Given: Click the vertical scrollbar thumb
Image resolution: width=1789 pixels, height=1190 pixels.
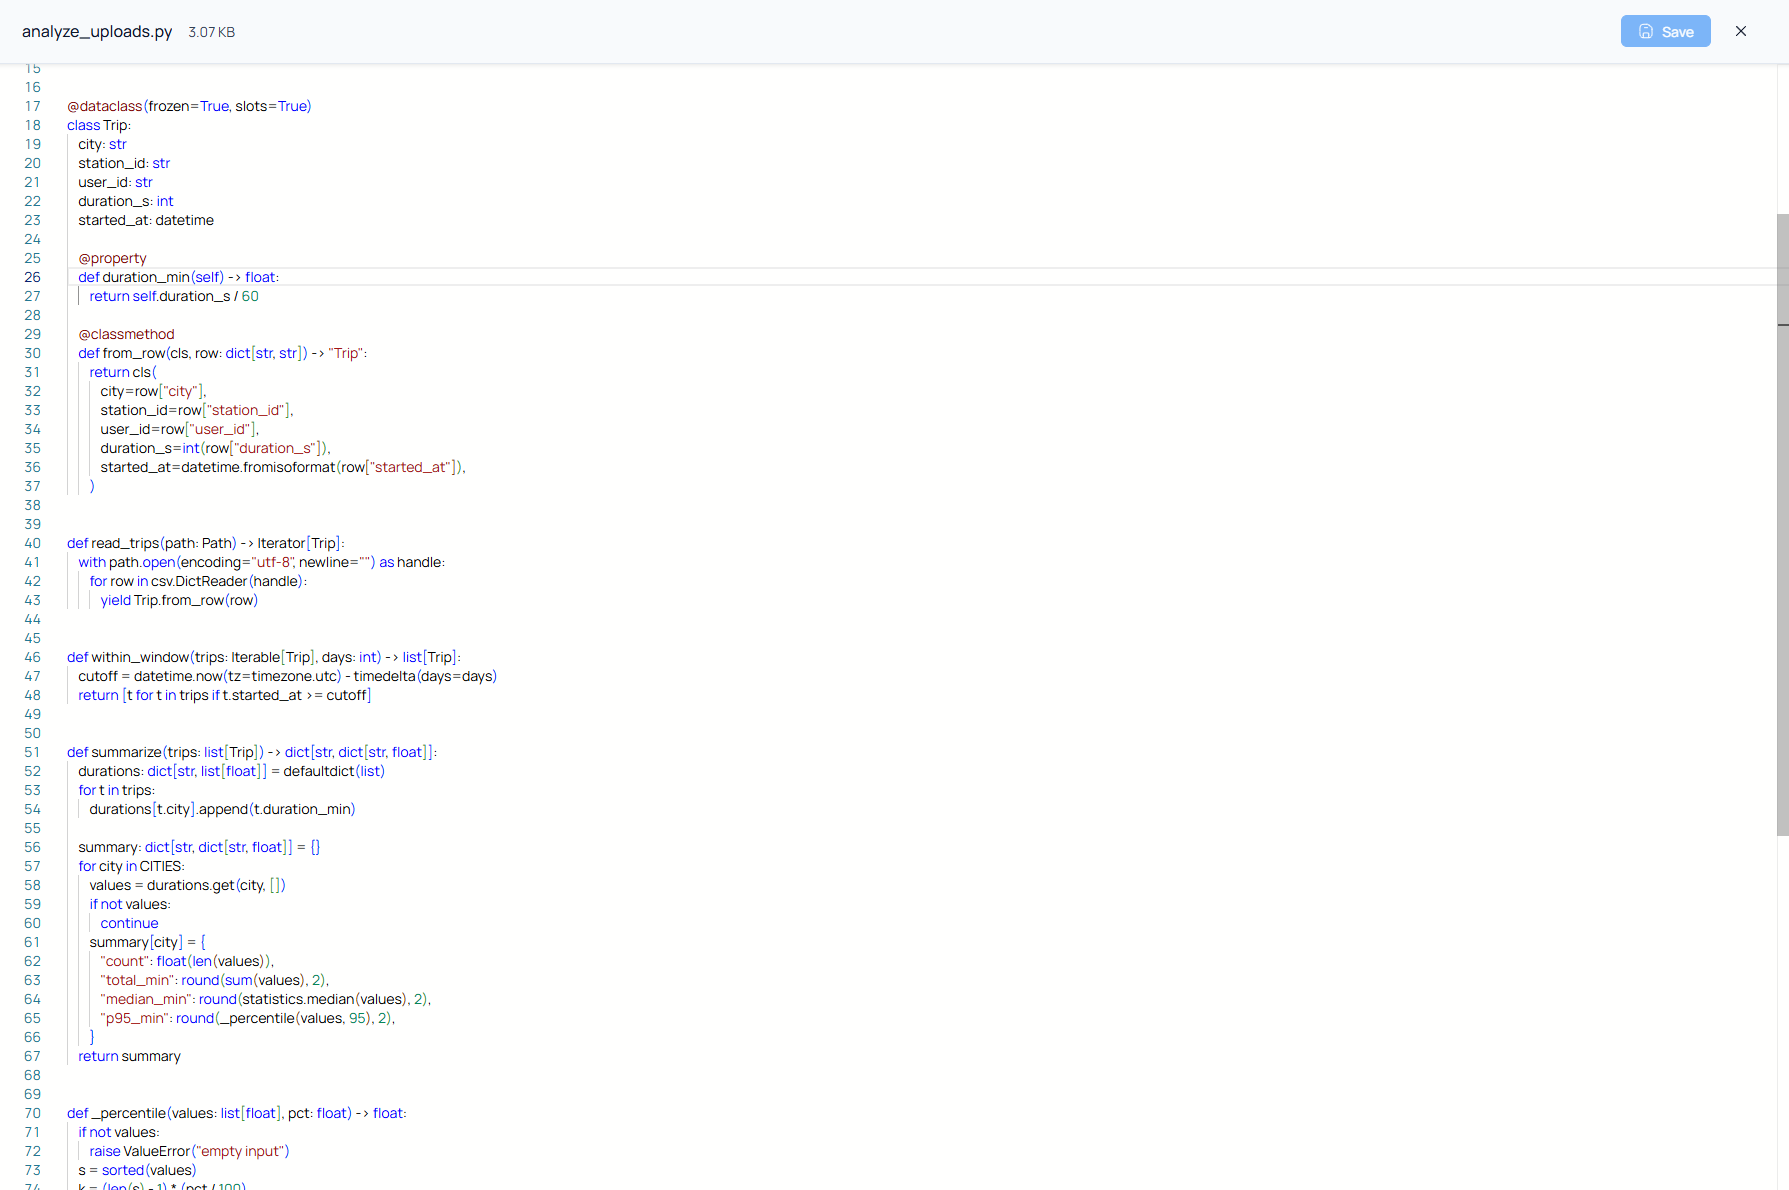Looking at the screenshot, I should (x=1782, y=524).
